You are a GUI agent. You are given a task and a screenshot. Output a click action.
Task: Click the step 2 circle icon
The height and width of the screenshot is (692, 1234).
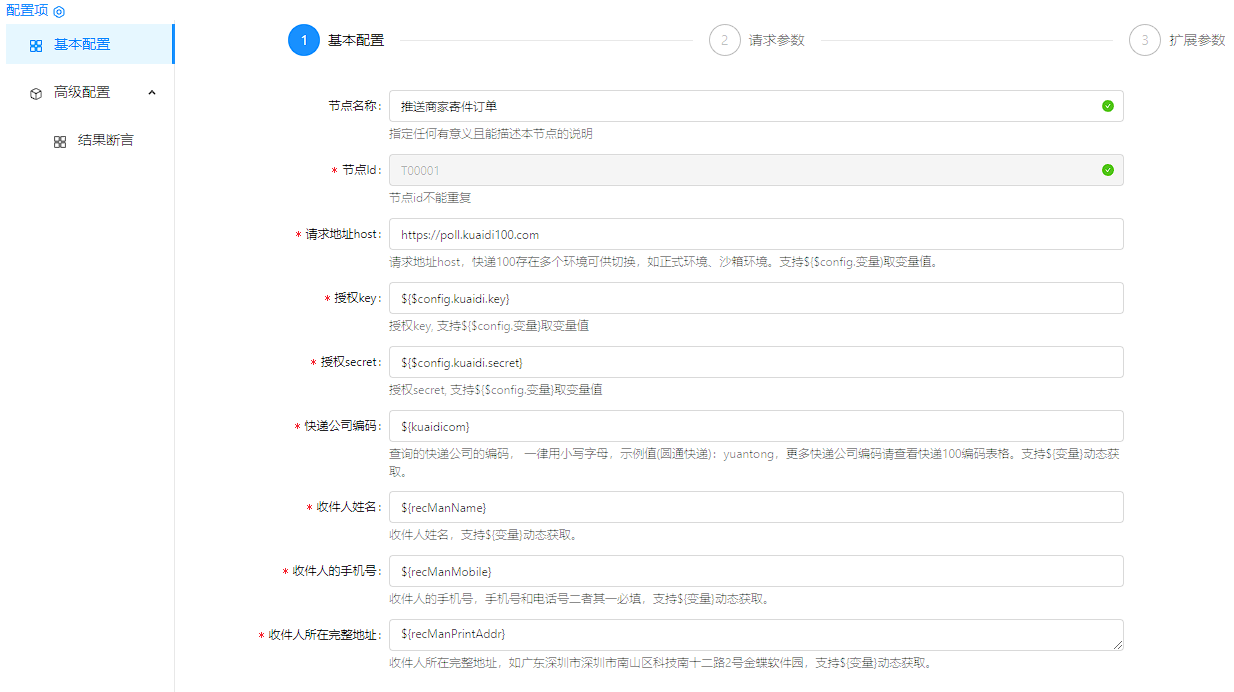point(724,41)
